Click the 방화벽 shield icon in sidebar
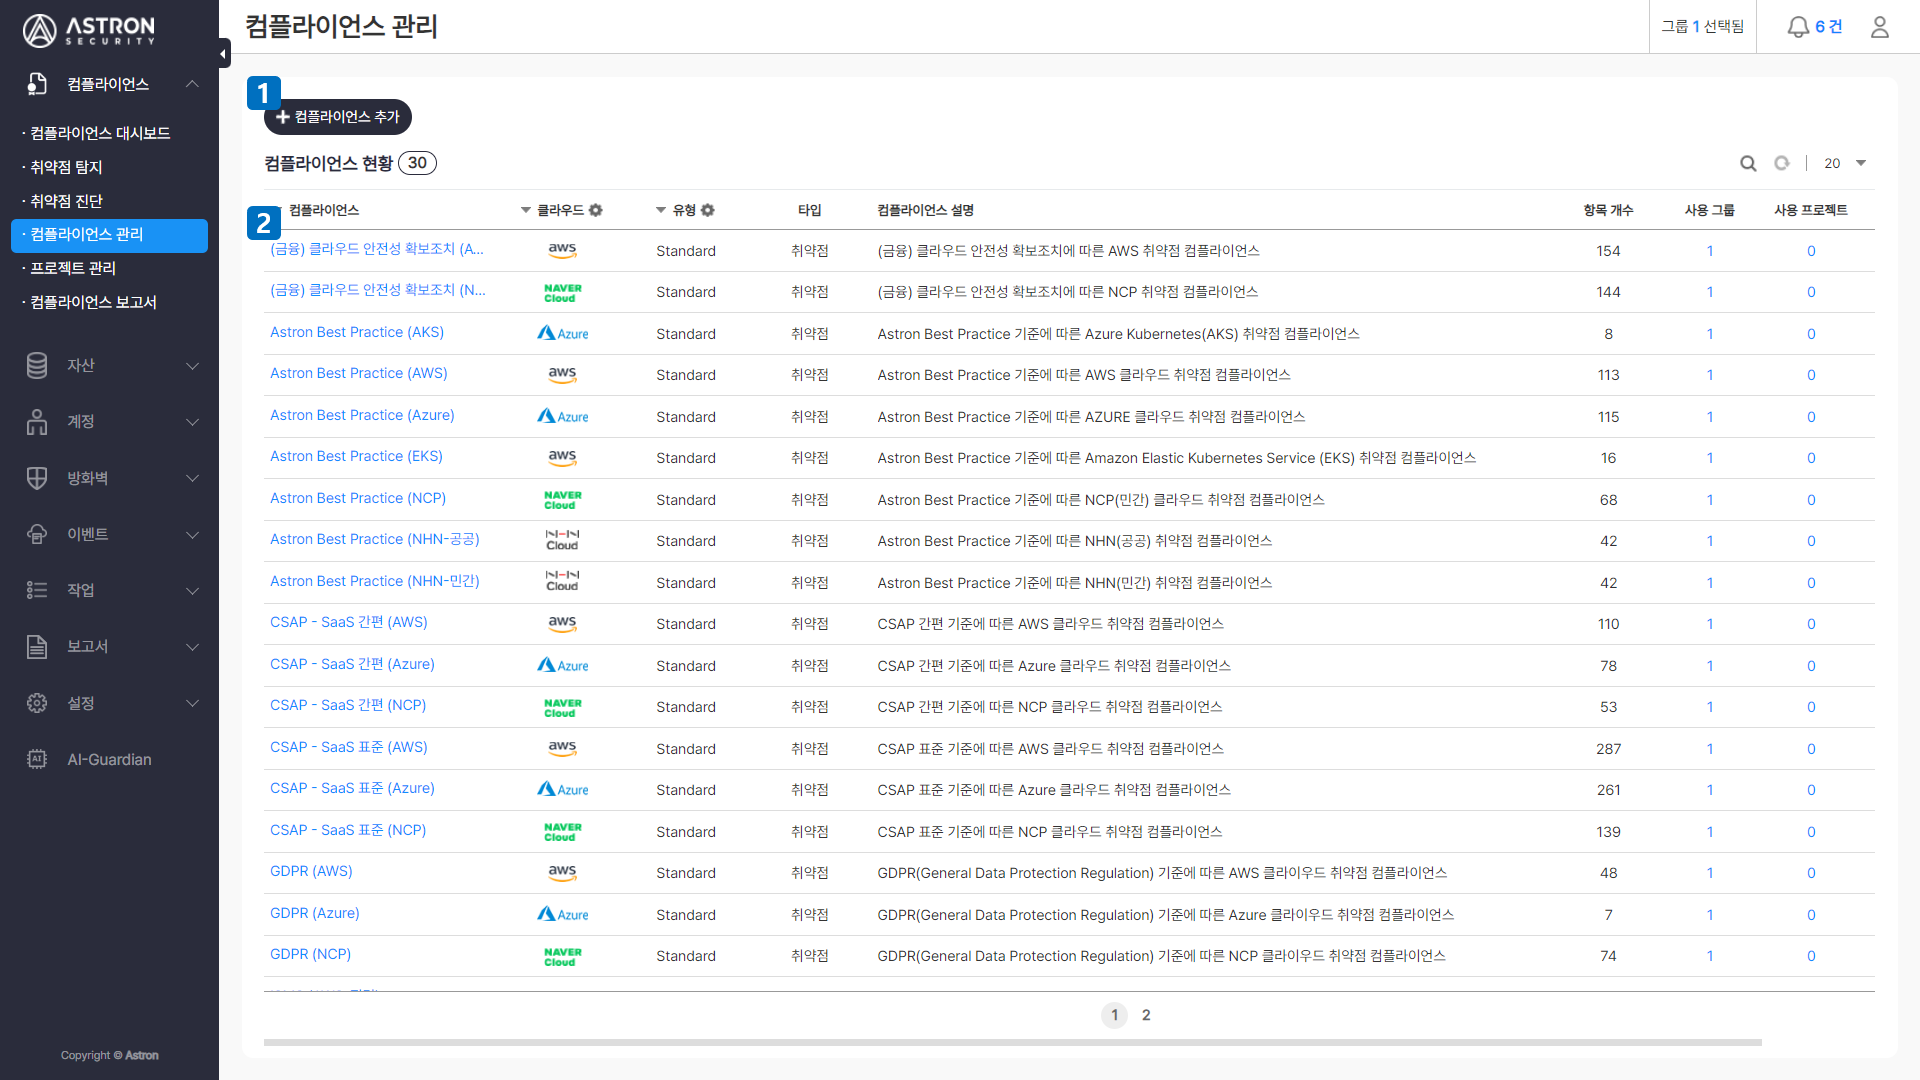 click(37, 478)
